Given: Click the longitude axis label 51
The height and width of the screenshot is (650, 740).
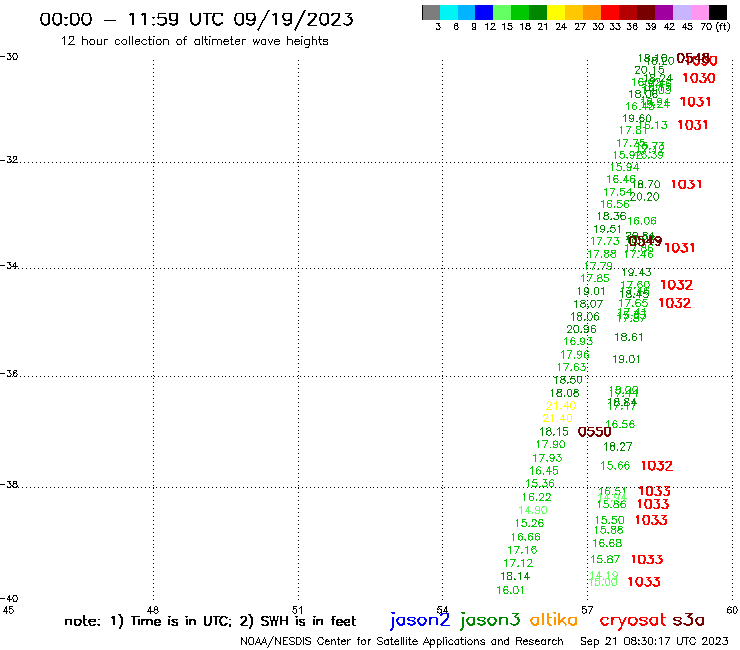Looking at the screenshot, I should [x=298, y=610].
